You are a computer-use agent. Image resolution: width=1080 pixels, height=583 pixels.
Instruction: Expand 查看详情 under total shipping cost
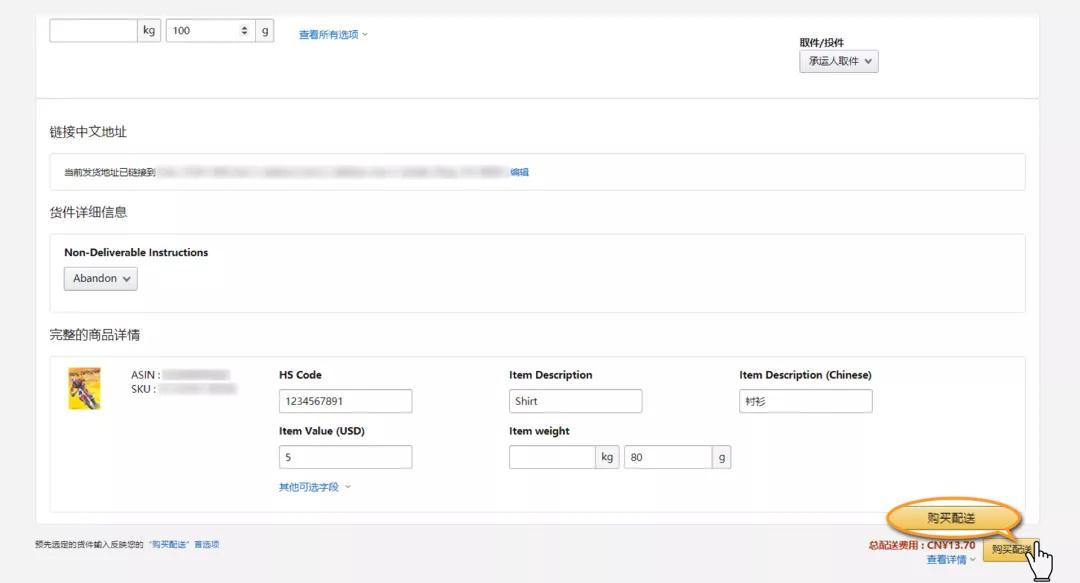[950, 560]
